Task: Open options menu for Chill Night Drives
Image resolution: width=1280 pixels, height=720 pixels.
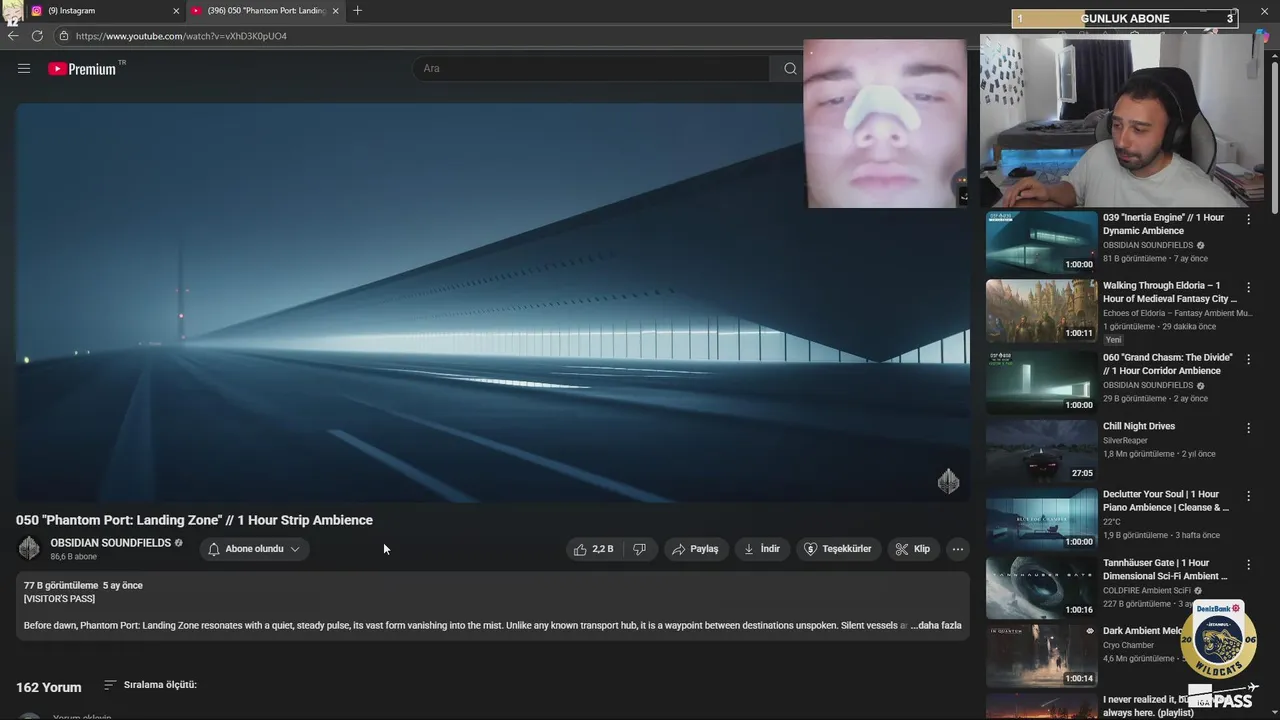Action: [x=1248, y=428]
